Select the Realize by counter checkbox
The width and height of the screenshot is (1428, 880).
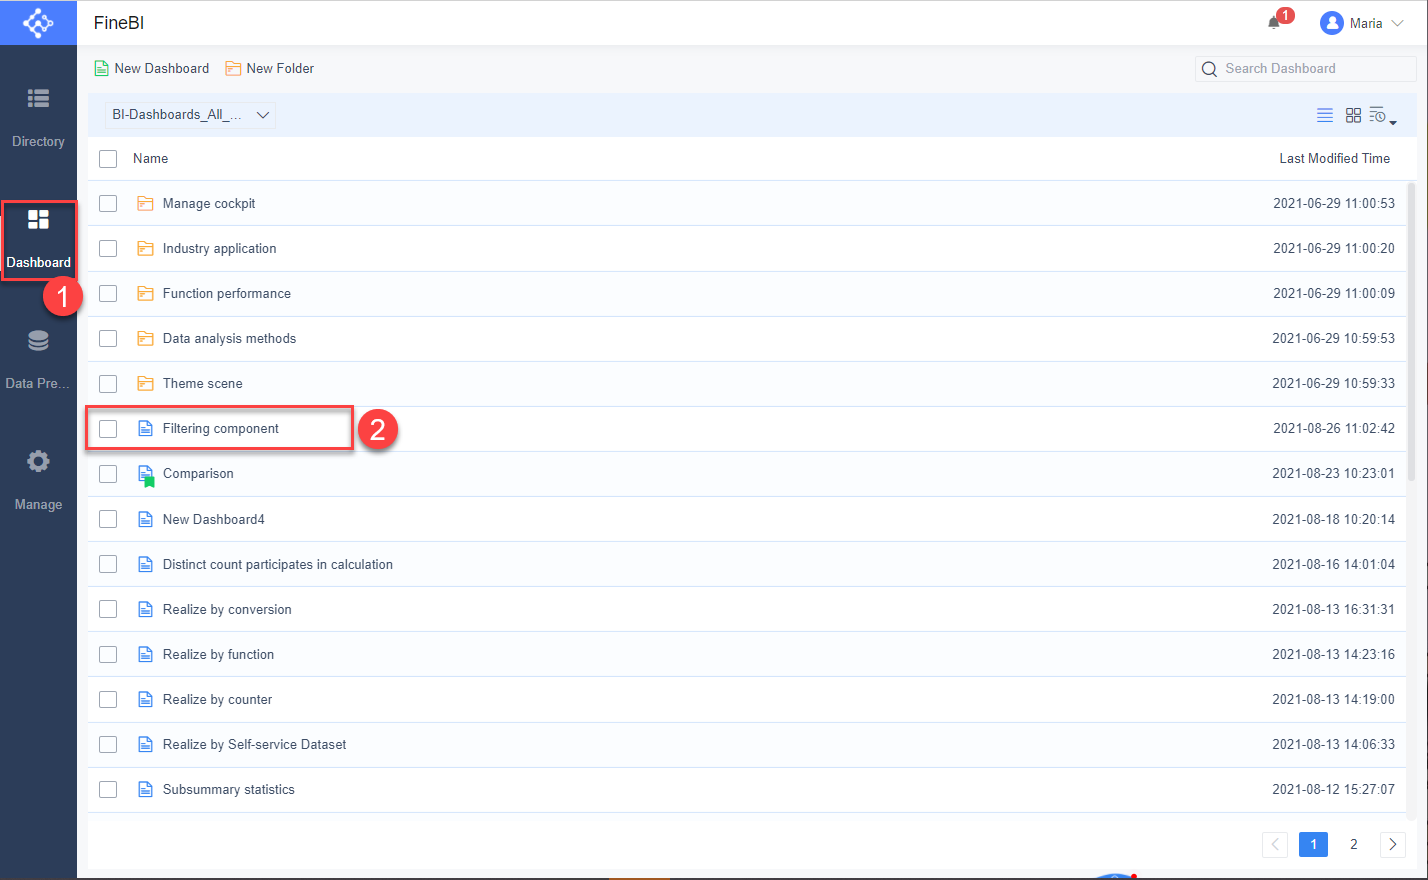[x=108, y=699]
